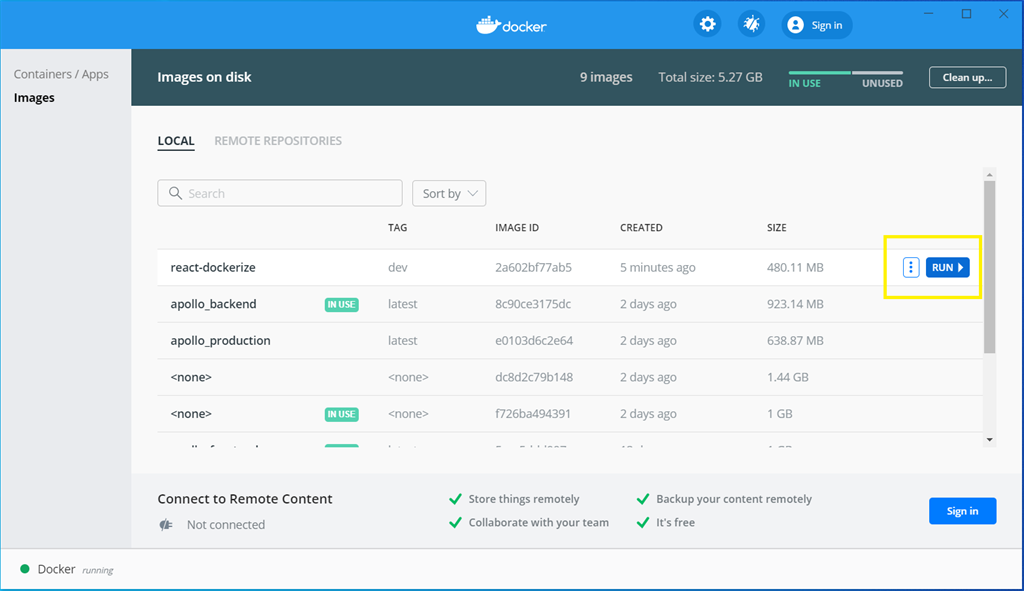Open the troubleshoot bug icon
The width and height of the screenshot is (1024, 591).
(751, 23)
